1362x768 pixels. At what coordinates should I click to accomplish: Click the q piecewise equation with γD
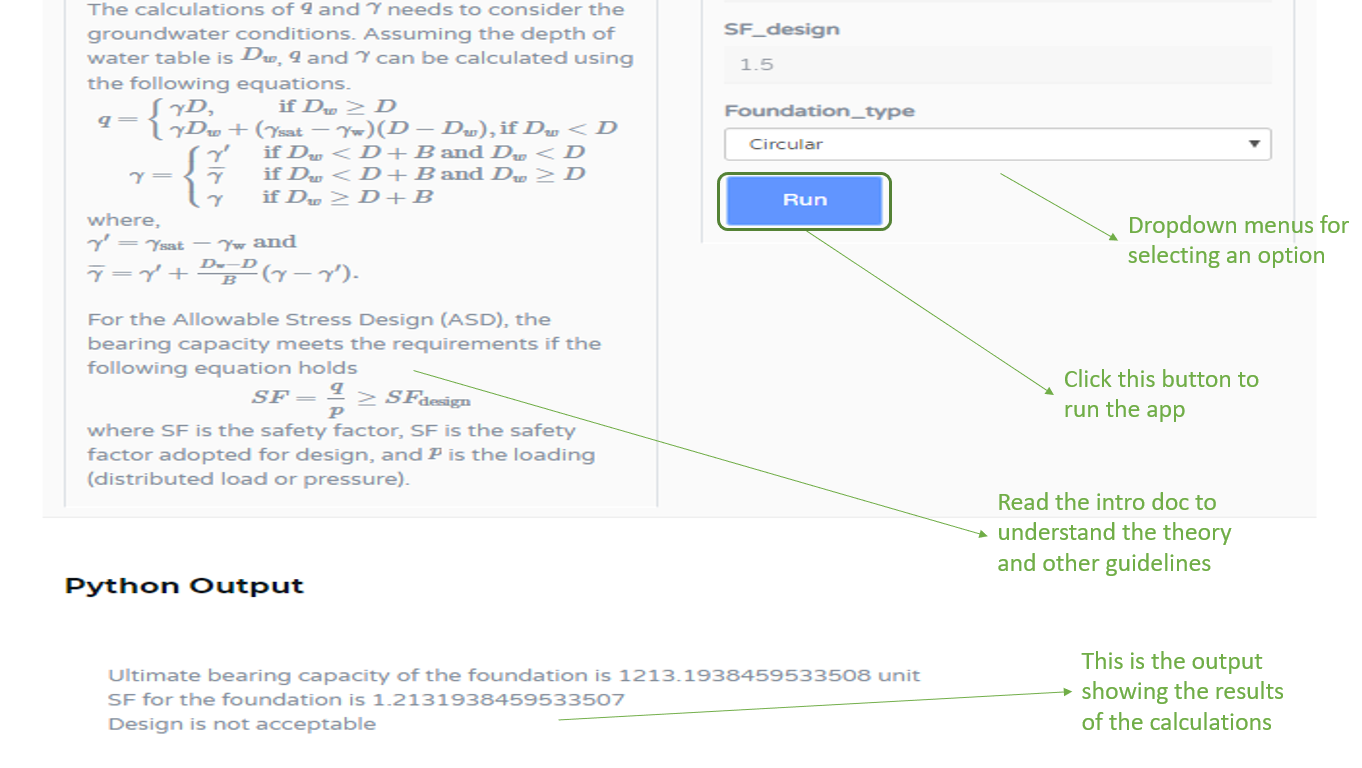click(357, 117)
